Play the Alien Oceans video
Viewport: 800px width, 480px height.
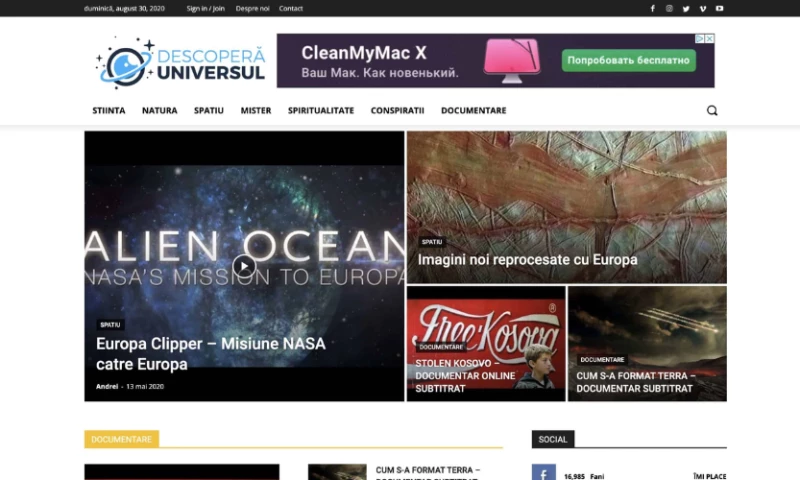point(244,266)
